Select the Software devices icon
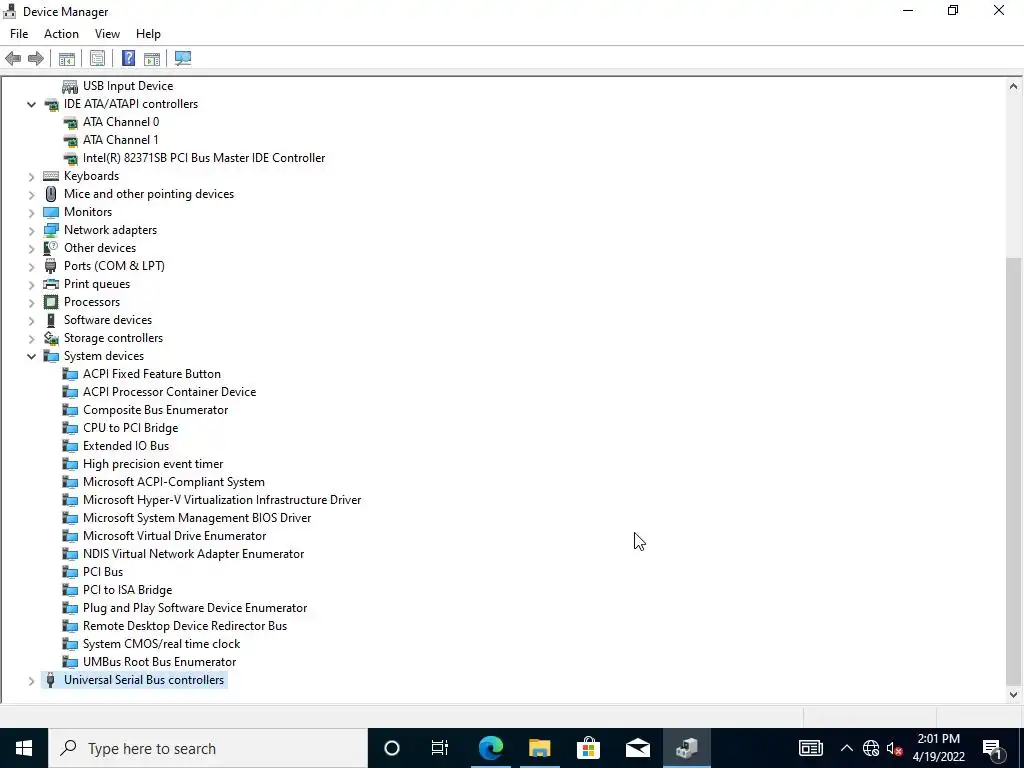1024x768 pixels. (x=51, y=320)
